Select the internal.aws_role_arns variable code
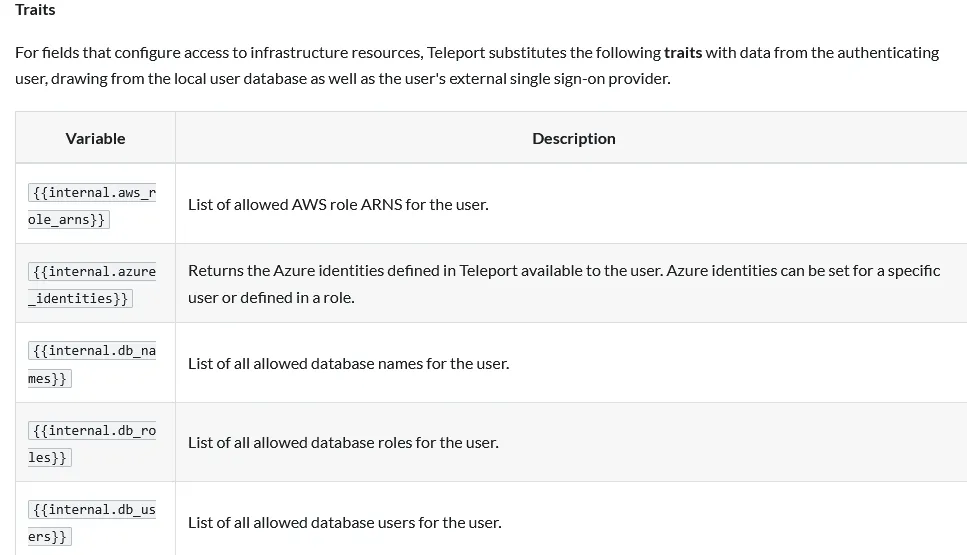 point(92,205)
